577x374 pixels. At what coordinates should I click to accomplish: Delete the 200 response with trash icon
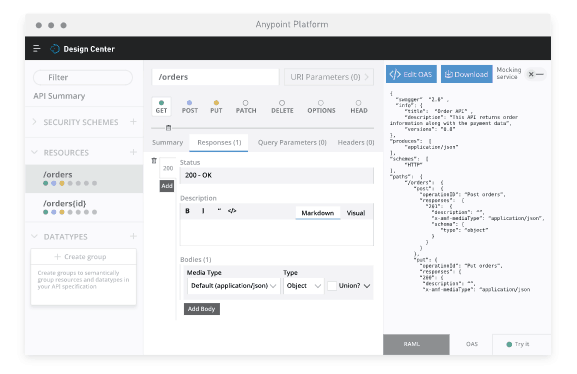pyautogui.click(x=154, y=161)
